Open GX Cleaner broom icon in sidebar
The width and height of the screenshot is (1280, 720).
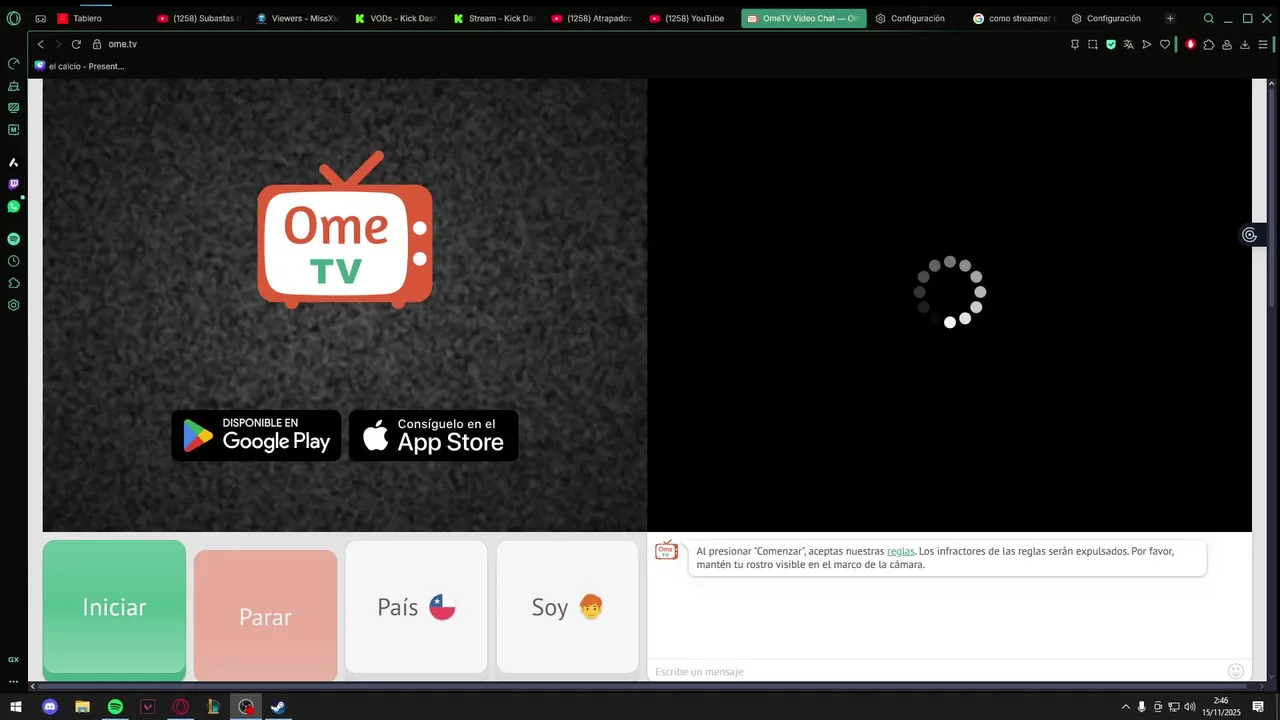(x=14, y=85)
